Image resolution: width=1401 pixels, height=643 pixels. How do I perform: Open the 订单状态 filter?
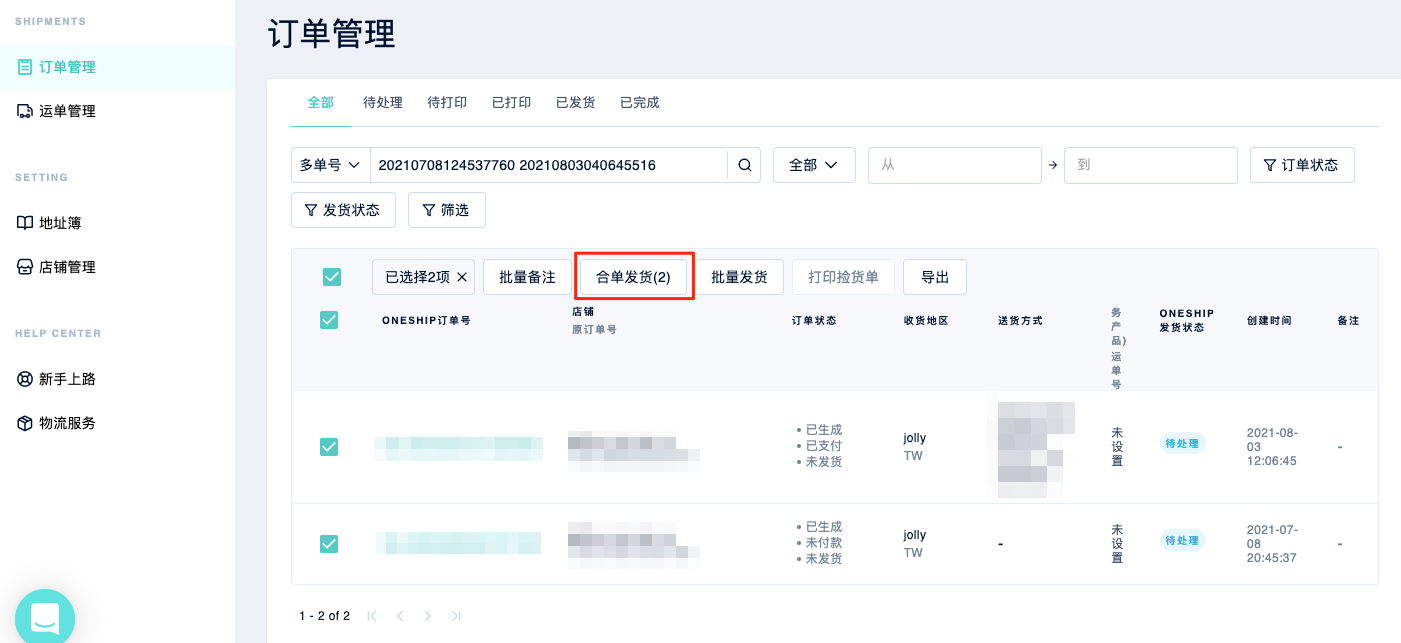[x=1302, y=165]
